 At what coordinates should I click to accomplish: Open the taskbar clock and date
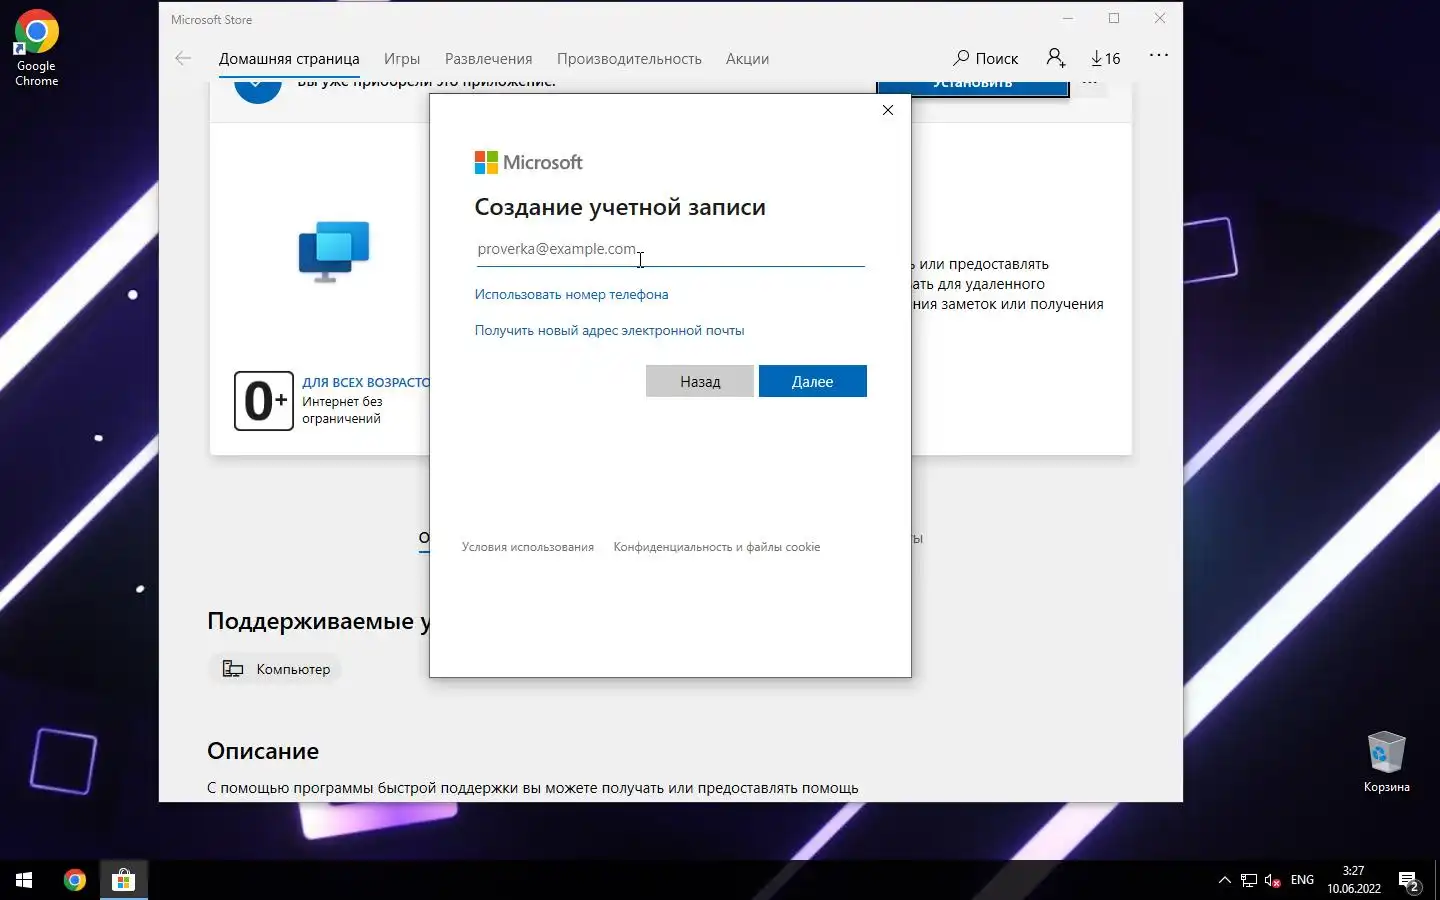point(1354,880)
